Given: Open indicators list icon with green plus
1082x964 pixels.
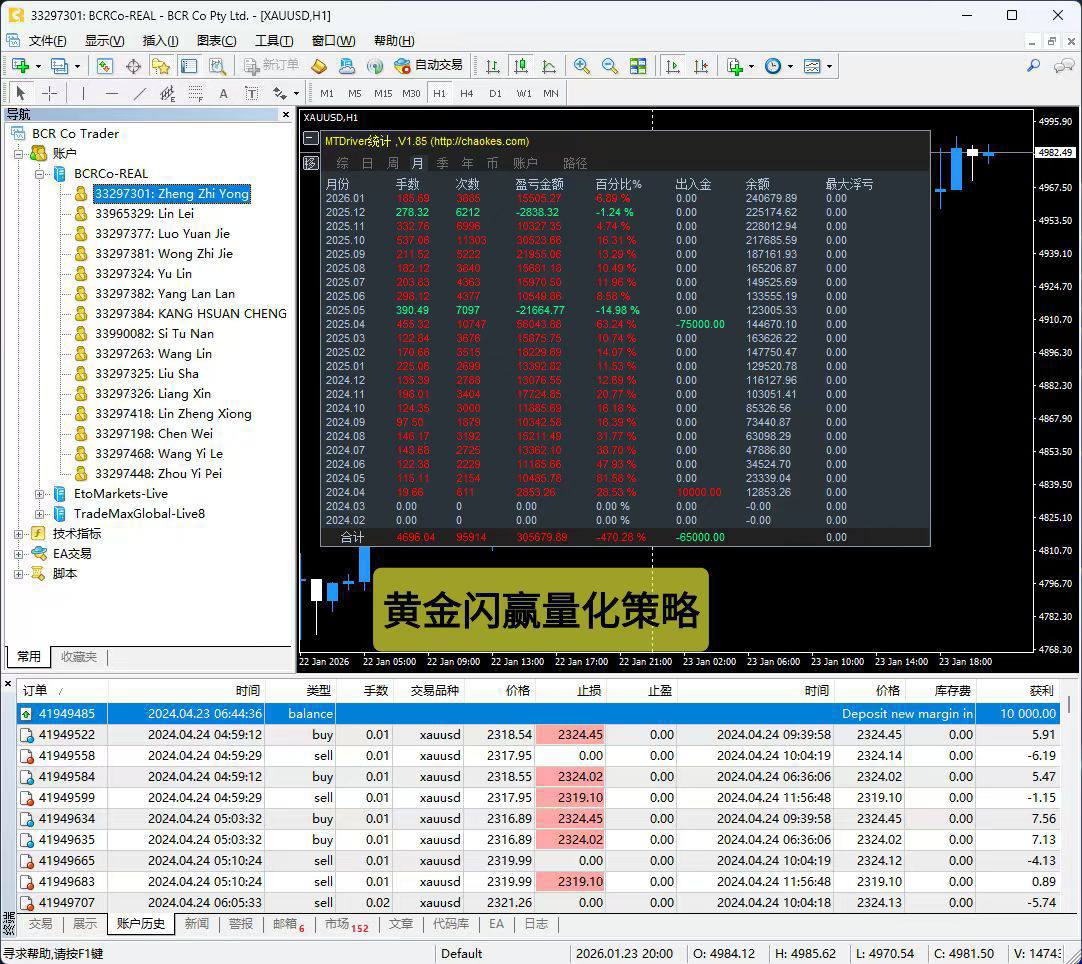Looking at the screenshot, I should point(736,66).
